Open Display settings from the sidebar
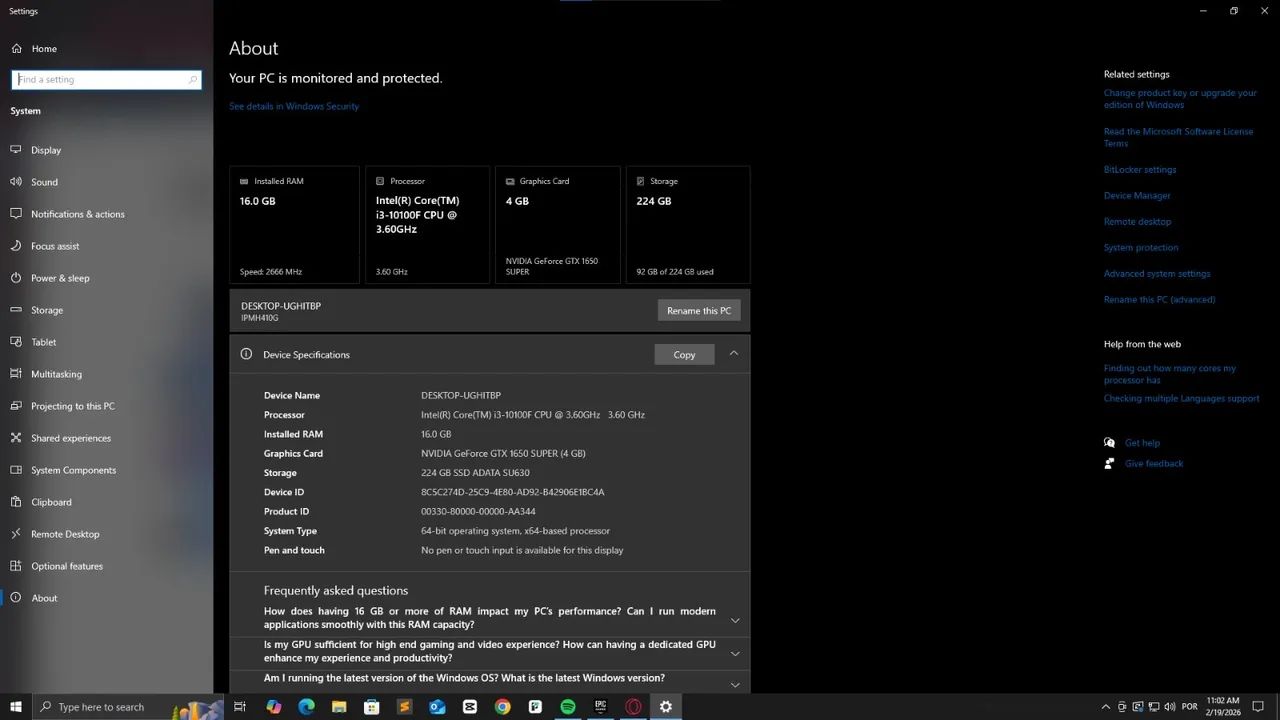The width and height of the screenshot is (1280, 720). click(x=46, y=149)
